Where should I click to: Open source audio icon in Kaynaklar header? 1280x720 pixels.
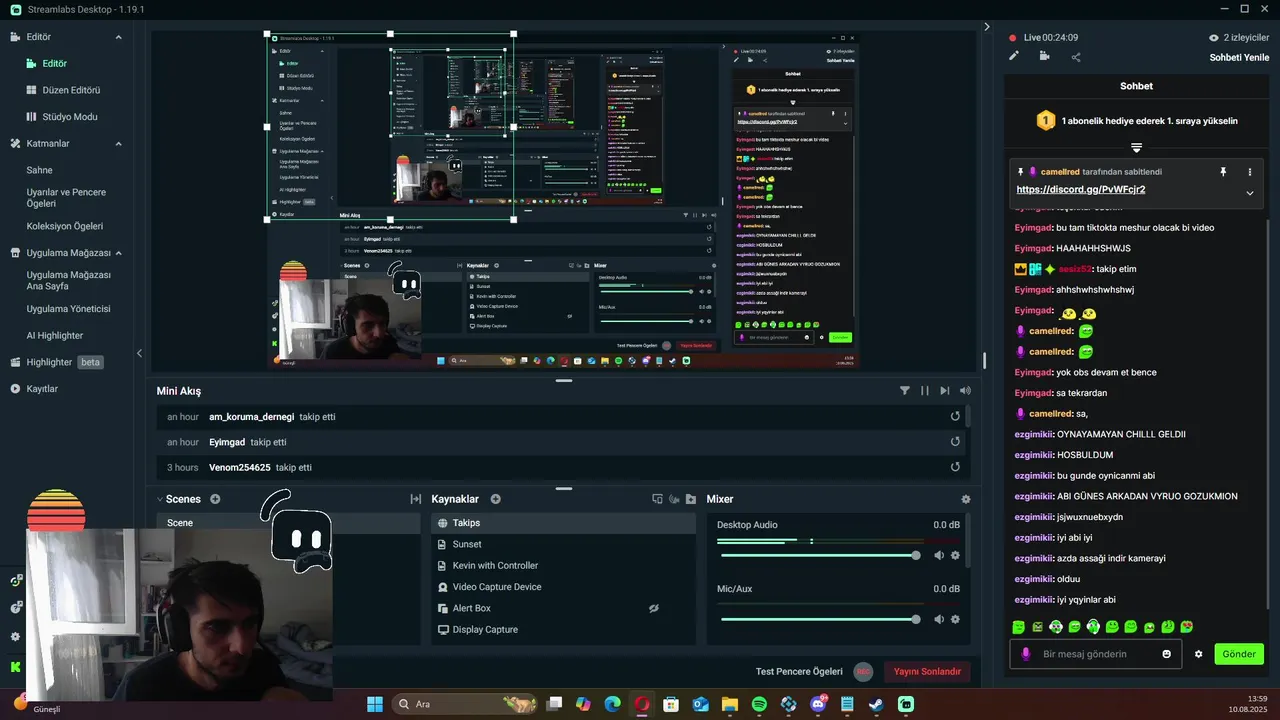[674, 499]
